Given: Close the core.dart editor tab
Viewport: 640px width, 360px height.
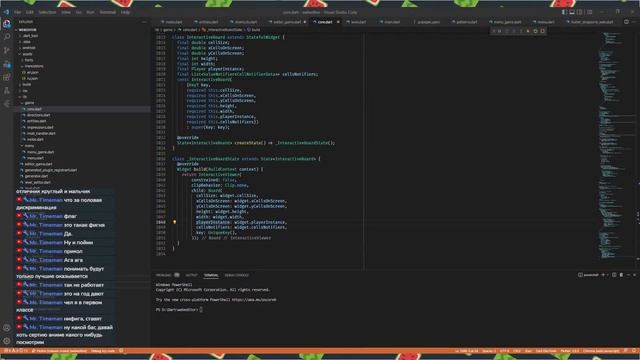Looking at the screenshot, I should point(338,22).
